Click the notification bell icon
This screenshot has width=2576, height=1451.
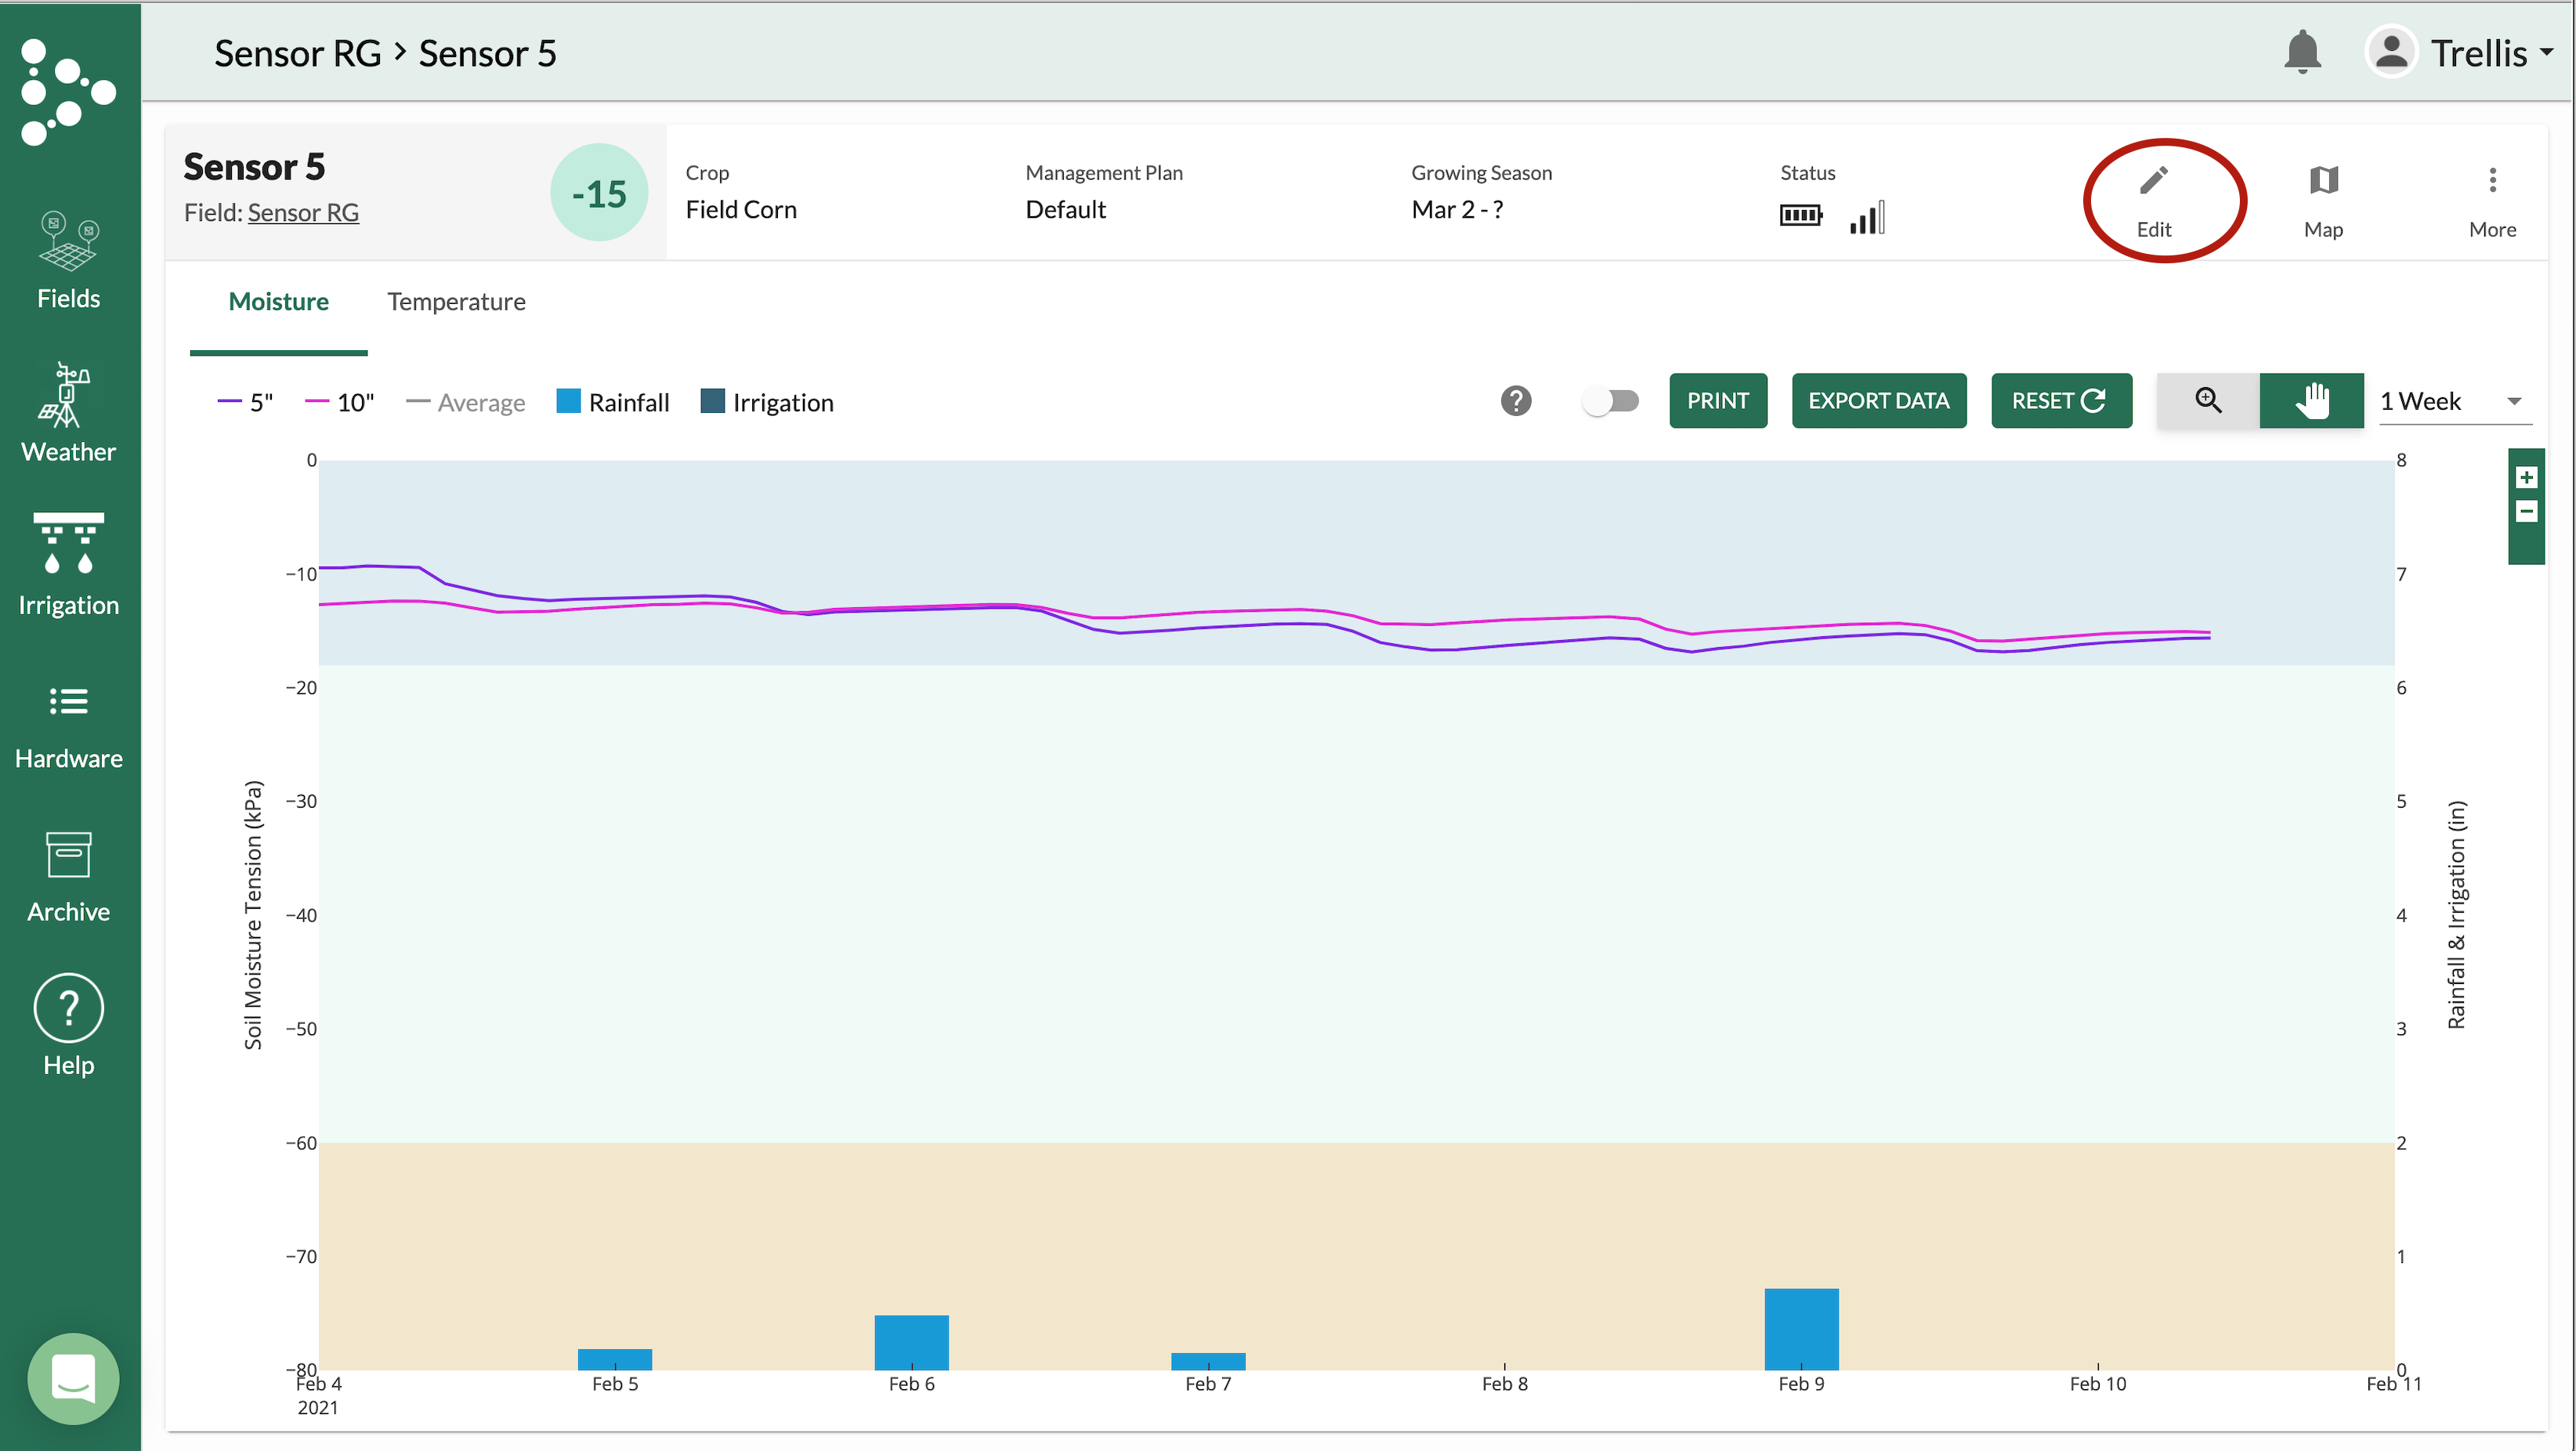pyautogui.click(x=2301, y=52)
